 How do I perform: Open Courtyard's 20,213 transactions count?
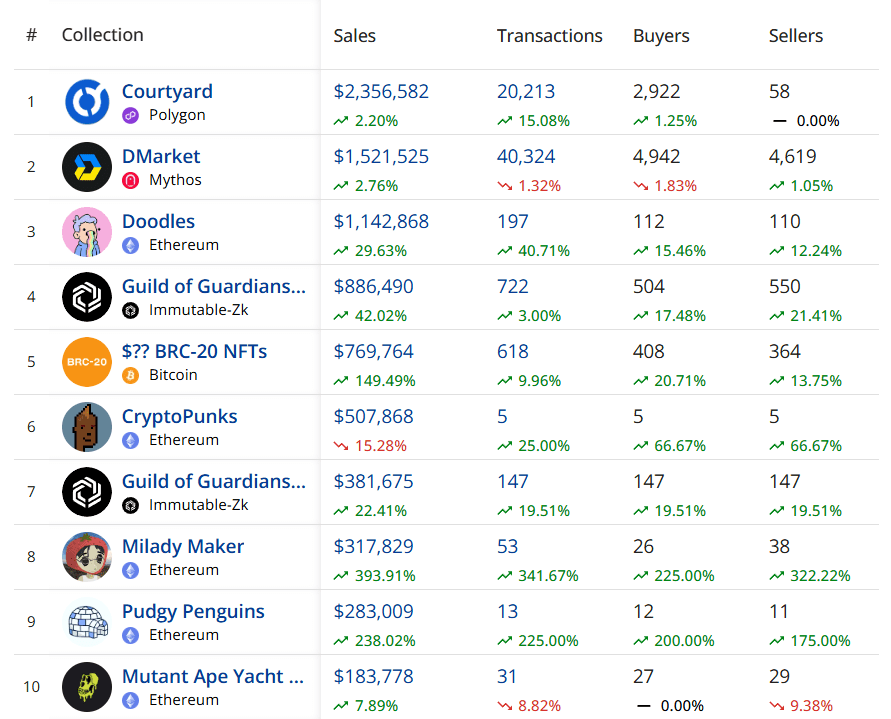coord(526,92)
